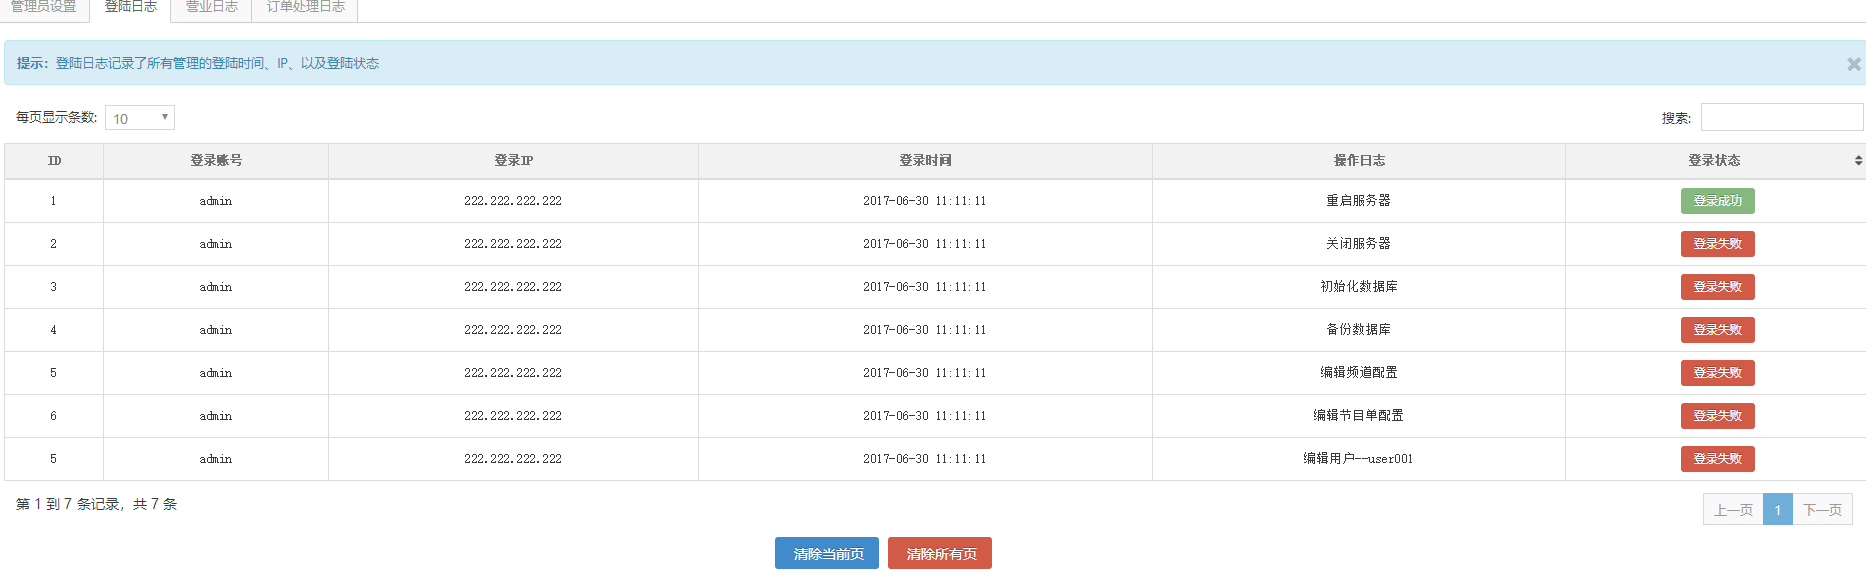Viewport: 1866px width, 576px height.
Task: Go to next page with 下一页
Action: pyautogui.click(x=1822, y=510)
